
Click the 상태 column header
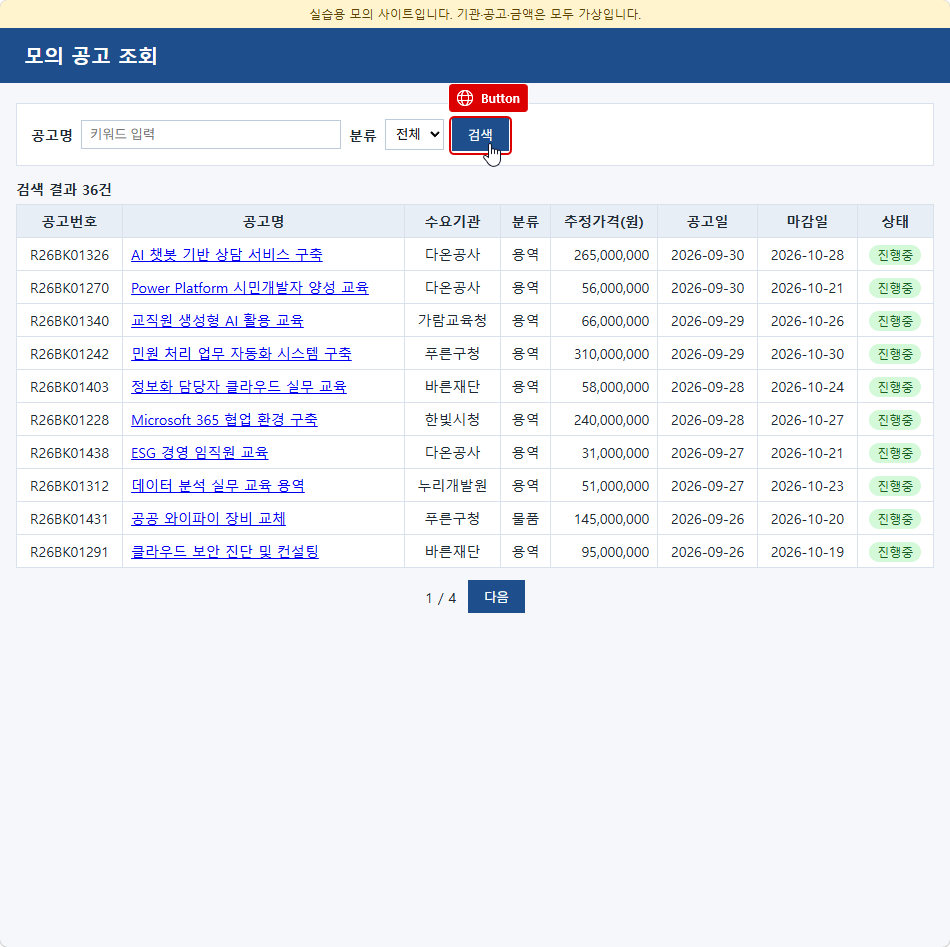tap(895, 221)
